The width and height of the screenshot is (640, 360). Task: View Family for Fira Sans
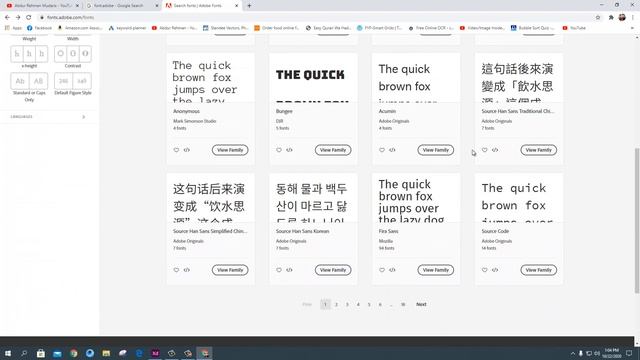(436, 270)
